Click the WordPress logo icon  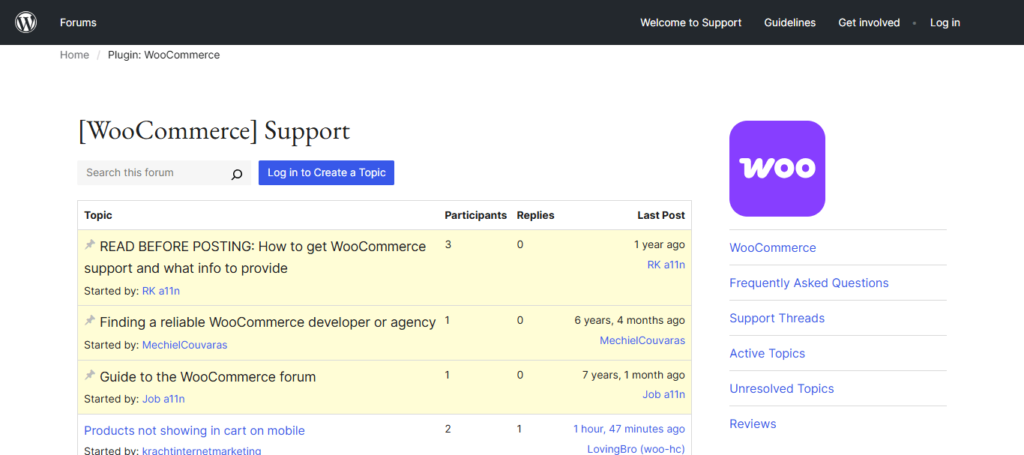(x=26, y=22)
